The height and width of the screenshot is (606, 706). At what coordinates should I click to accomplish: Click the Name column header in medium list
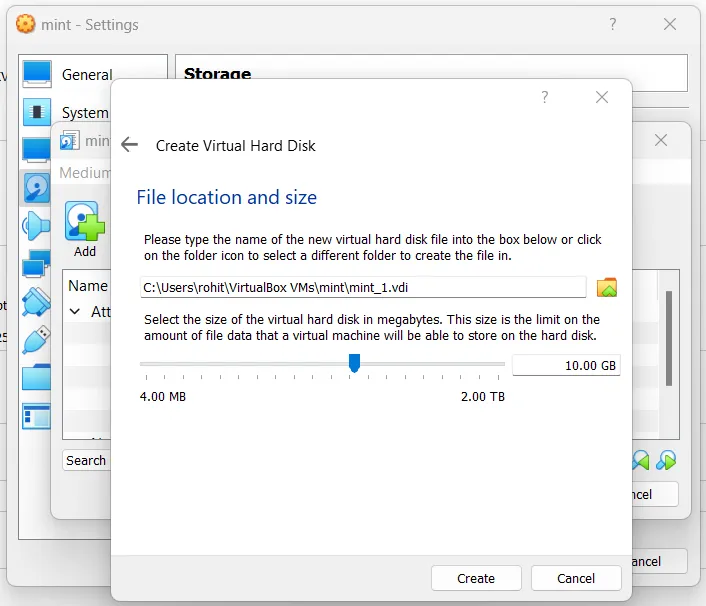click(x=88, y=286)
